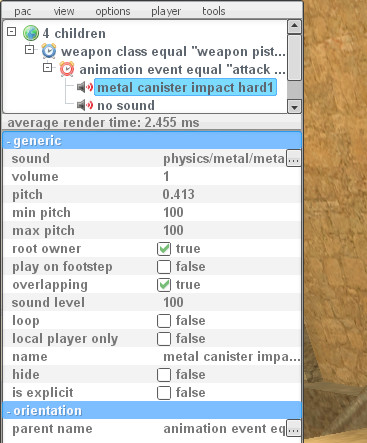The image size is (367, 443).
Task: Click the red alarm clock animation event icon
Action: click(67, 69)
